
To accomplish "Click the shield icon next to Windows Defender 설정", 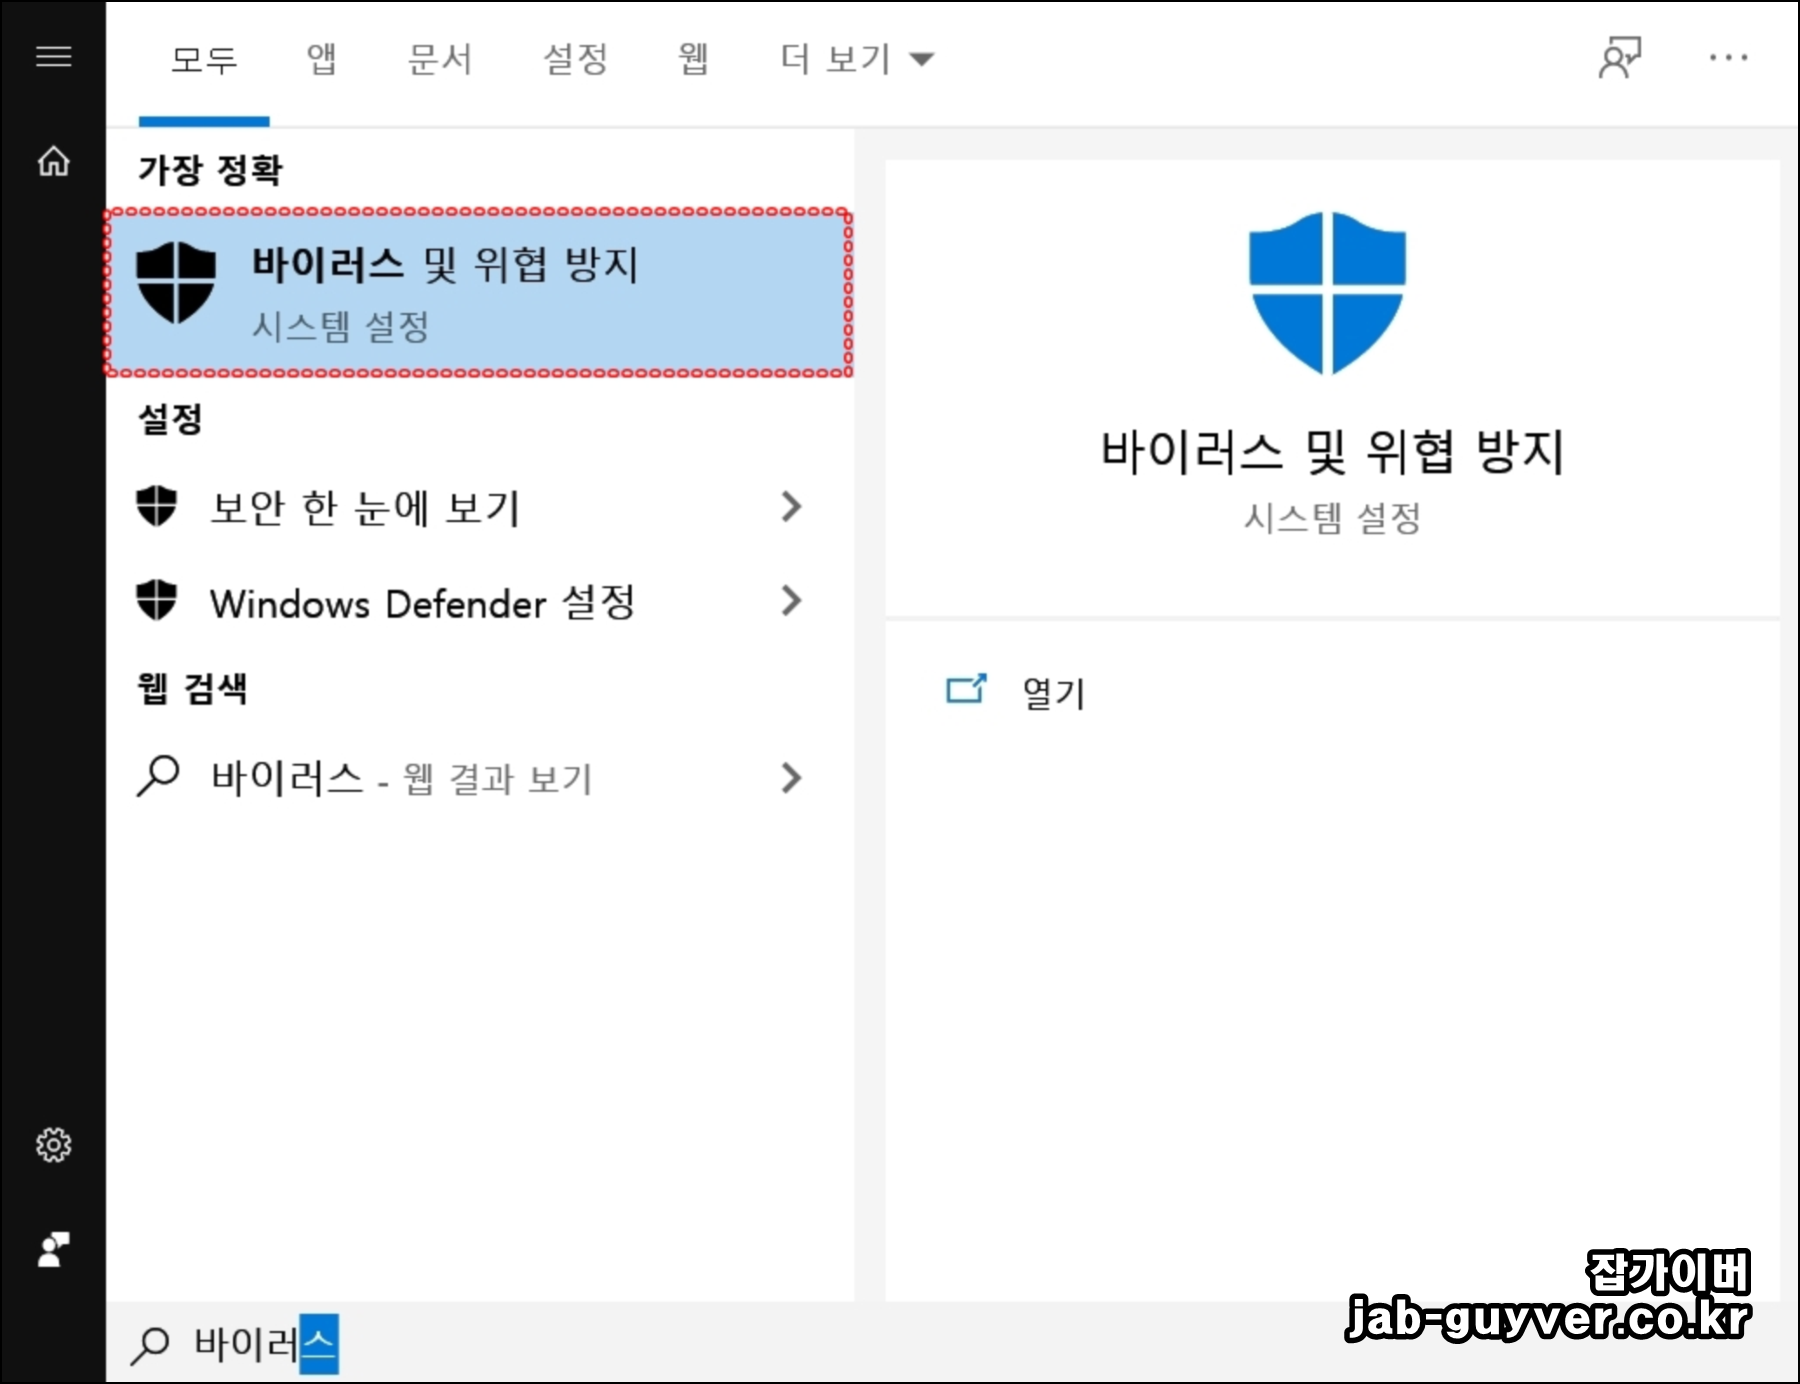I will pos(156,600).
